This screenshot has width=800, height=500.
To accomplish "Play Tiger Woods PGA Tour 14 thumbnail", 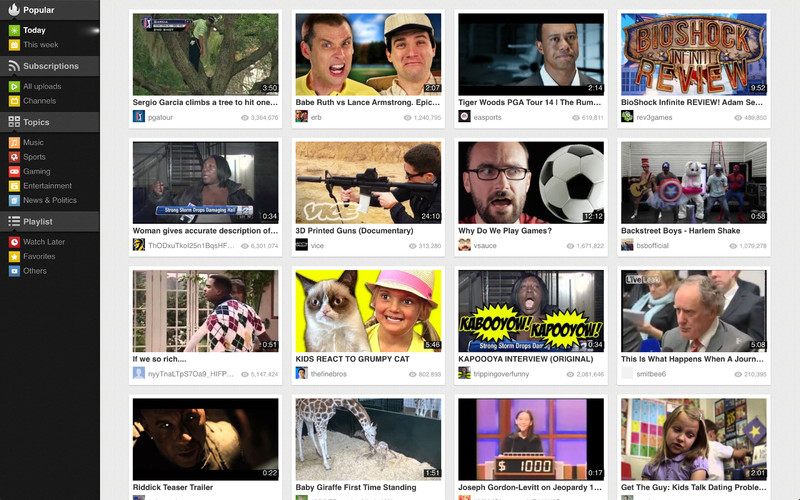I will pyautogui.click(x=531, y=54).
